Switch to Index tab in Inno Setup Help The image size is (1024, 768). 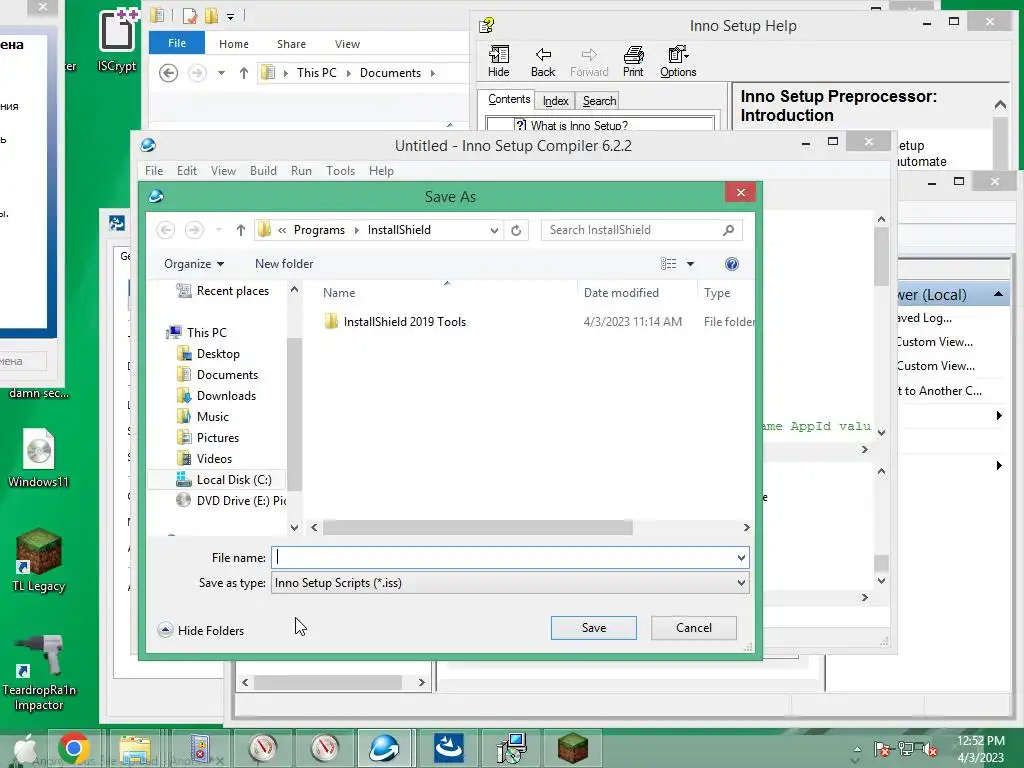(555, 101)
